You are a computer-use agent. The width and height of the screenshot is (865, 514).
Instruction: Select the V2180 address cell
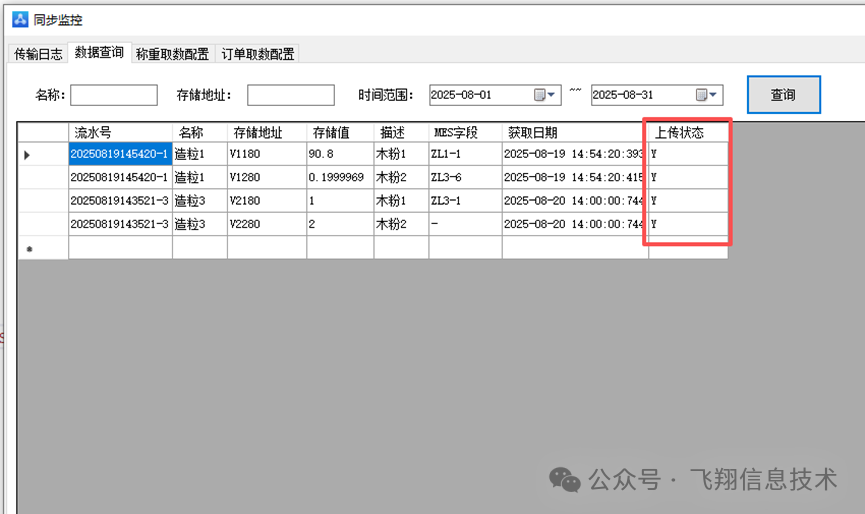(x=267, y=201)
